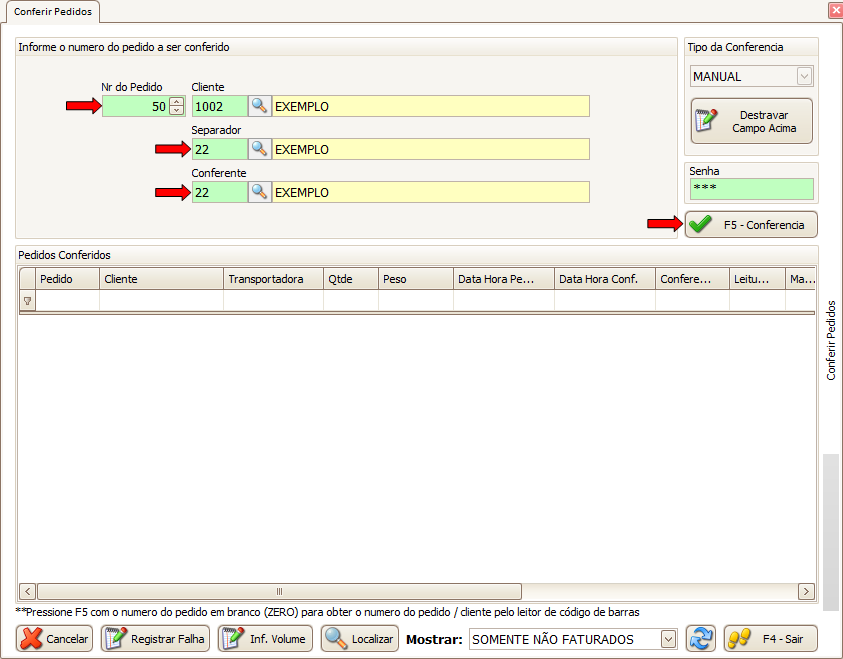The width and height of the screenshot is (843, 659).
Task: Click the Cliente search magnifier icon
Action: (259, 106)
